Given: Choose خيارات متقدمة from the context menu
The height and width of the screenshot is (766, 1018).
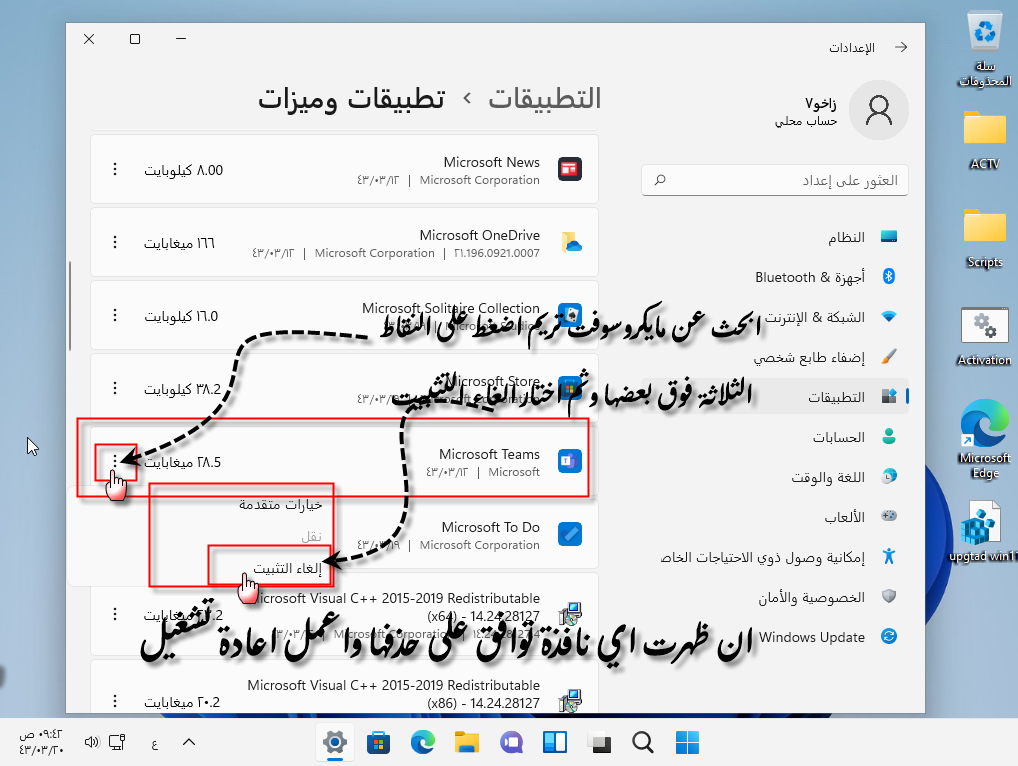Looking at the screenshot, I should [x=280, y=504].
